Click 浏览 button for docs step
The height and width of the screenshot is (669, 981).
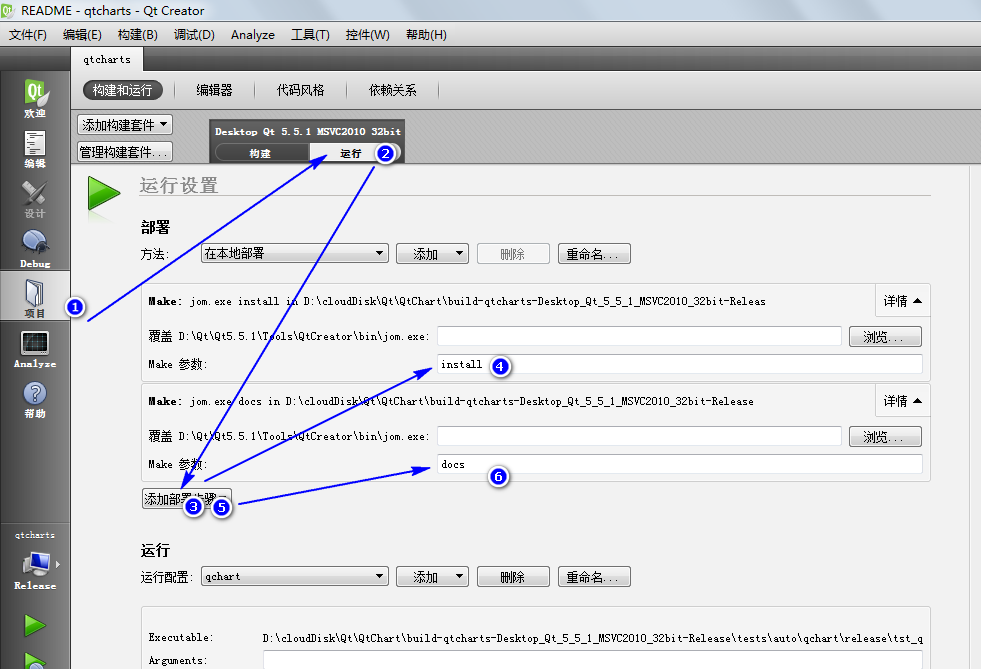[885, 437]
